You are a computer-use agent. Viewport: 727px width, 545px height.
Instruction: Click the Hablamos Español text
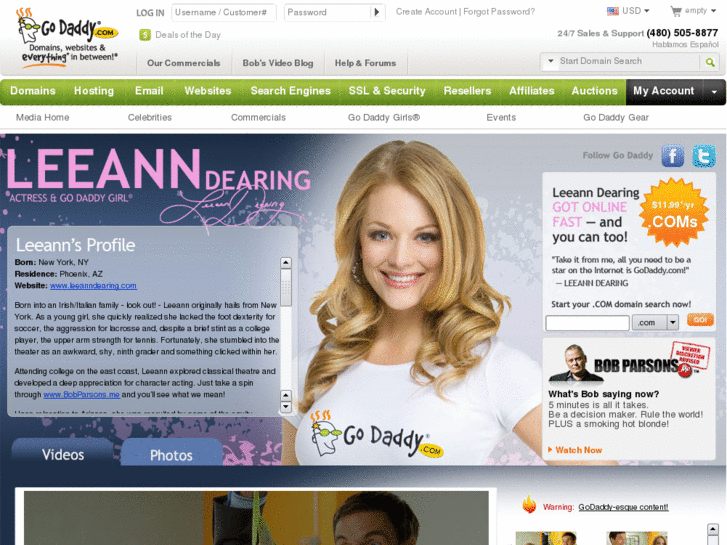pos(685,45)
